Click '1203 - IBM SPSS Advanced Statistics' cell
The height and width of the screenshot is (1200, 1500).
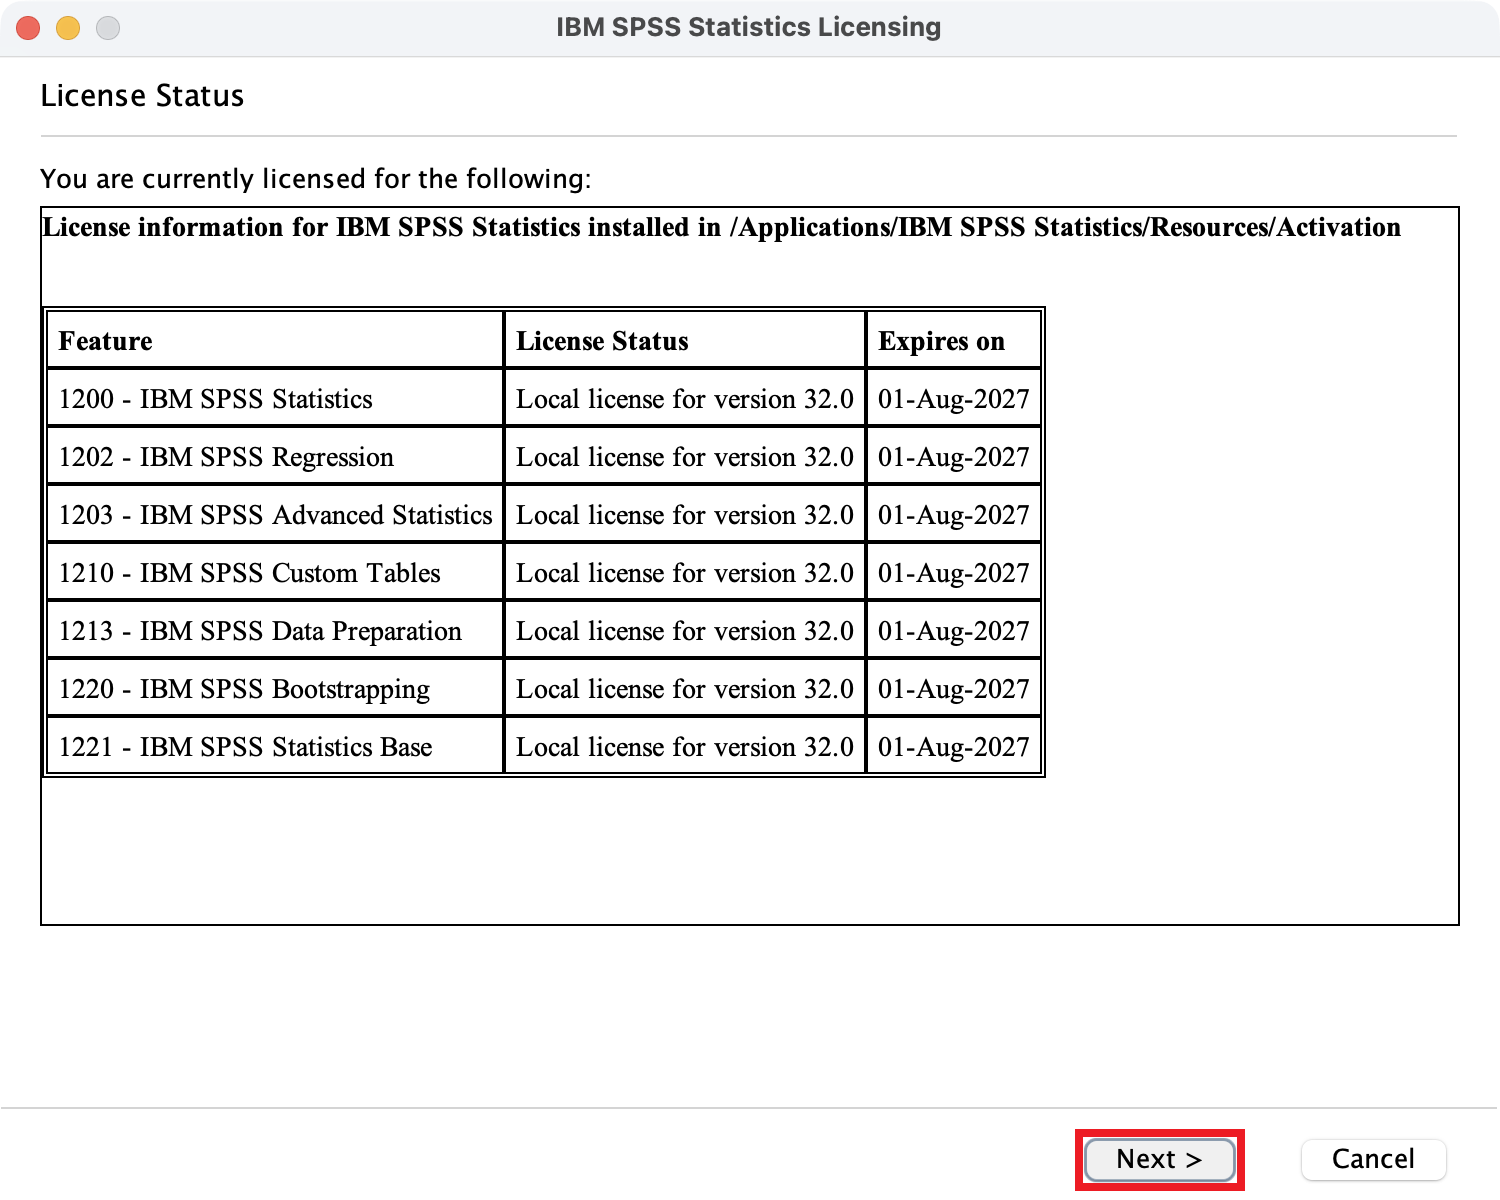point(275,514)
